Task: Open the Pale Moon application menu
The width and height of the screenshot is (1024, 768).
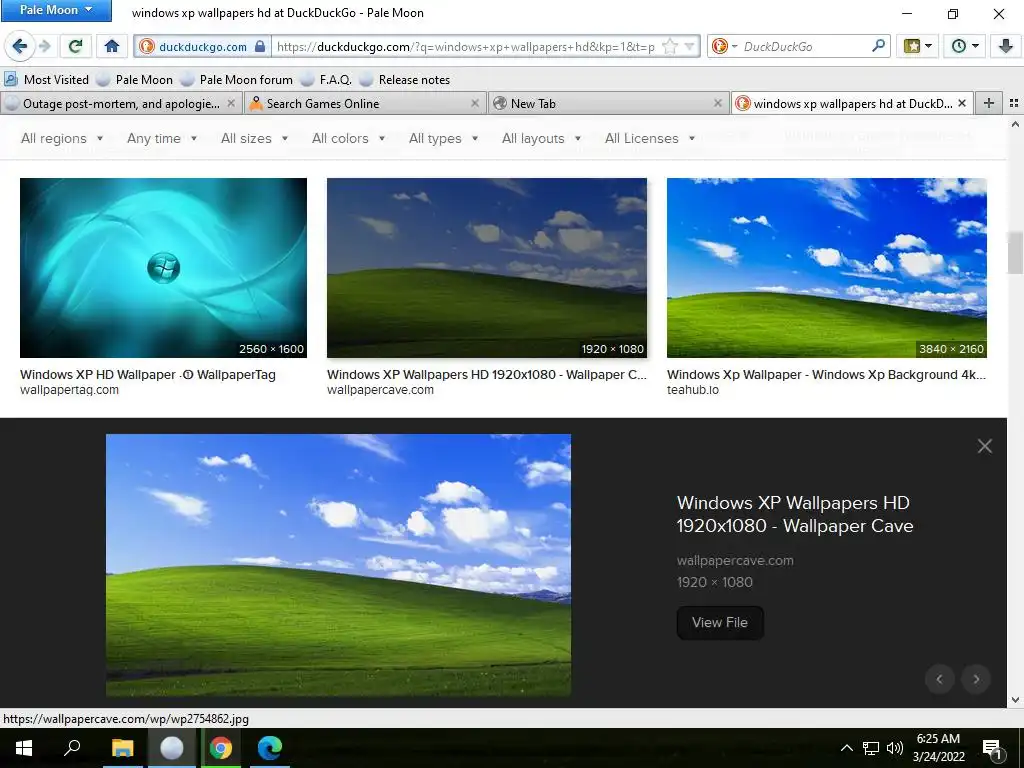Action: click(56, 10)
